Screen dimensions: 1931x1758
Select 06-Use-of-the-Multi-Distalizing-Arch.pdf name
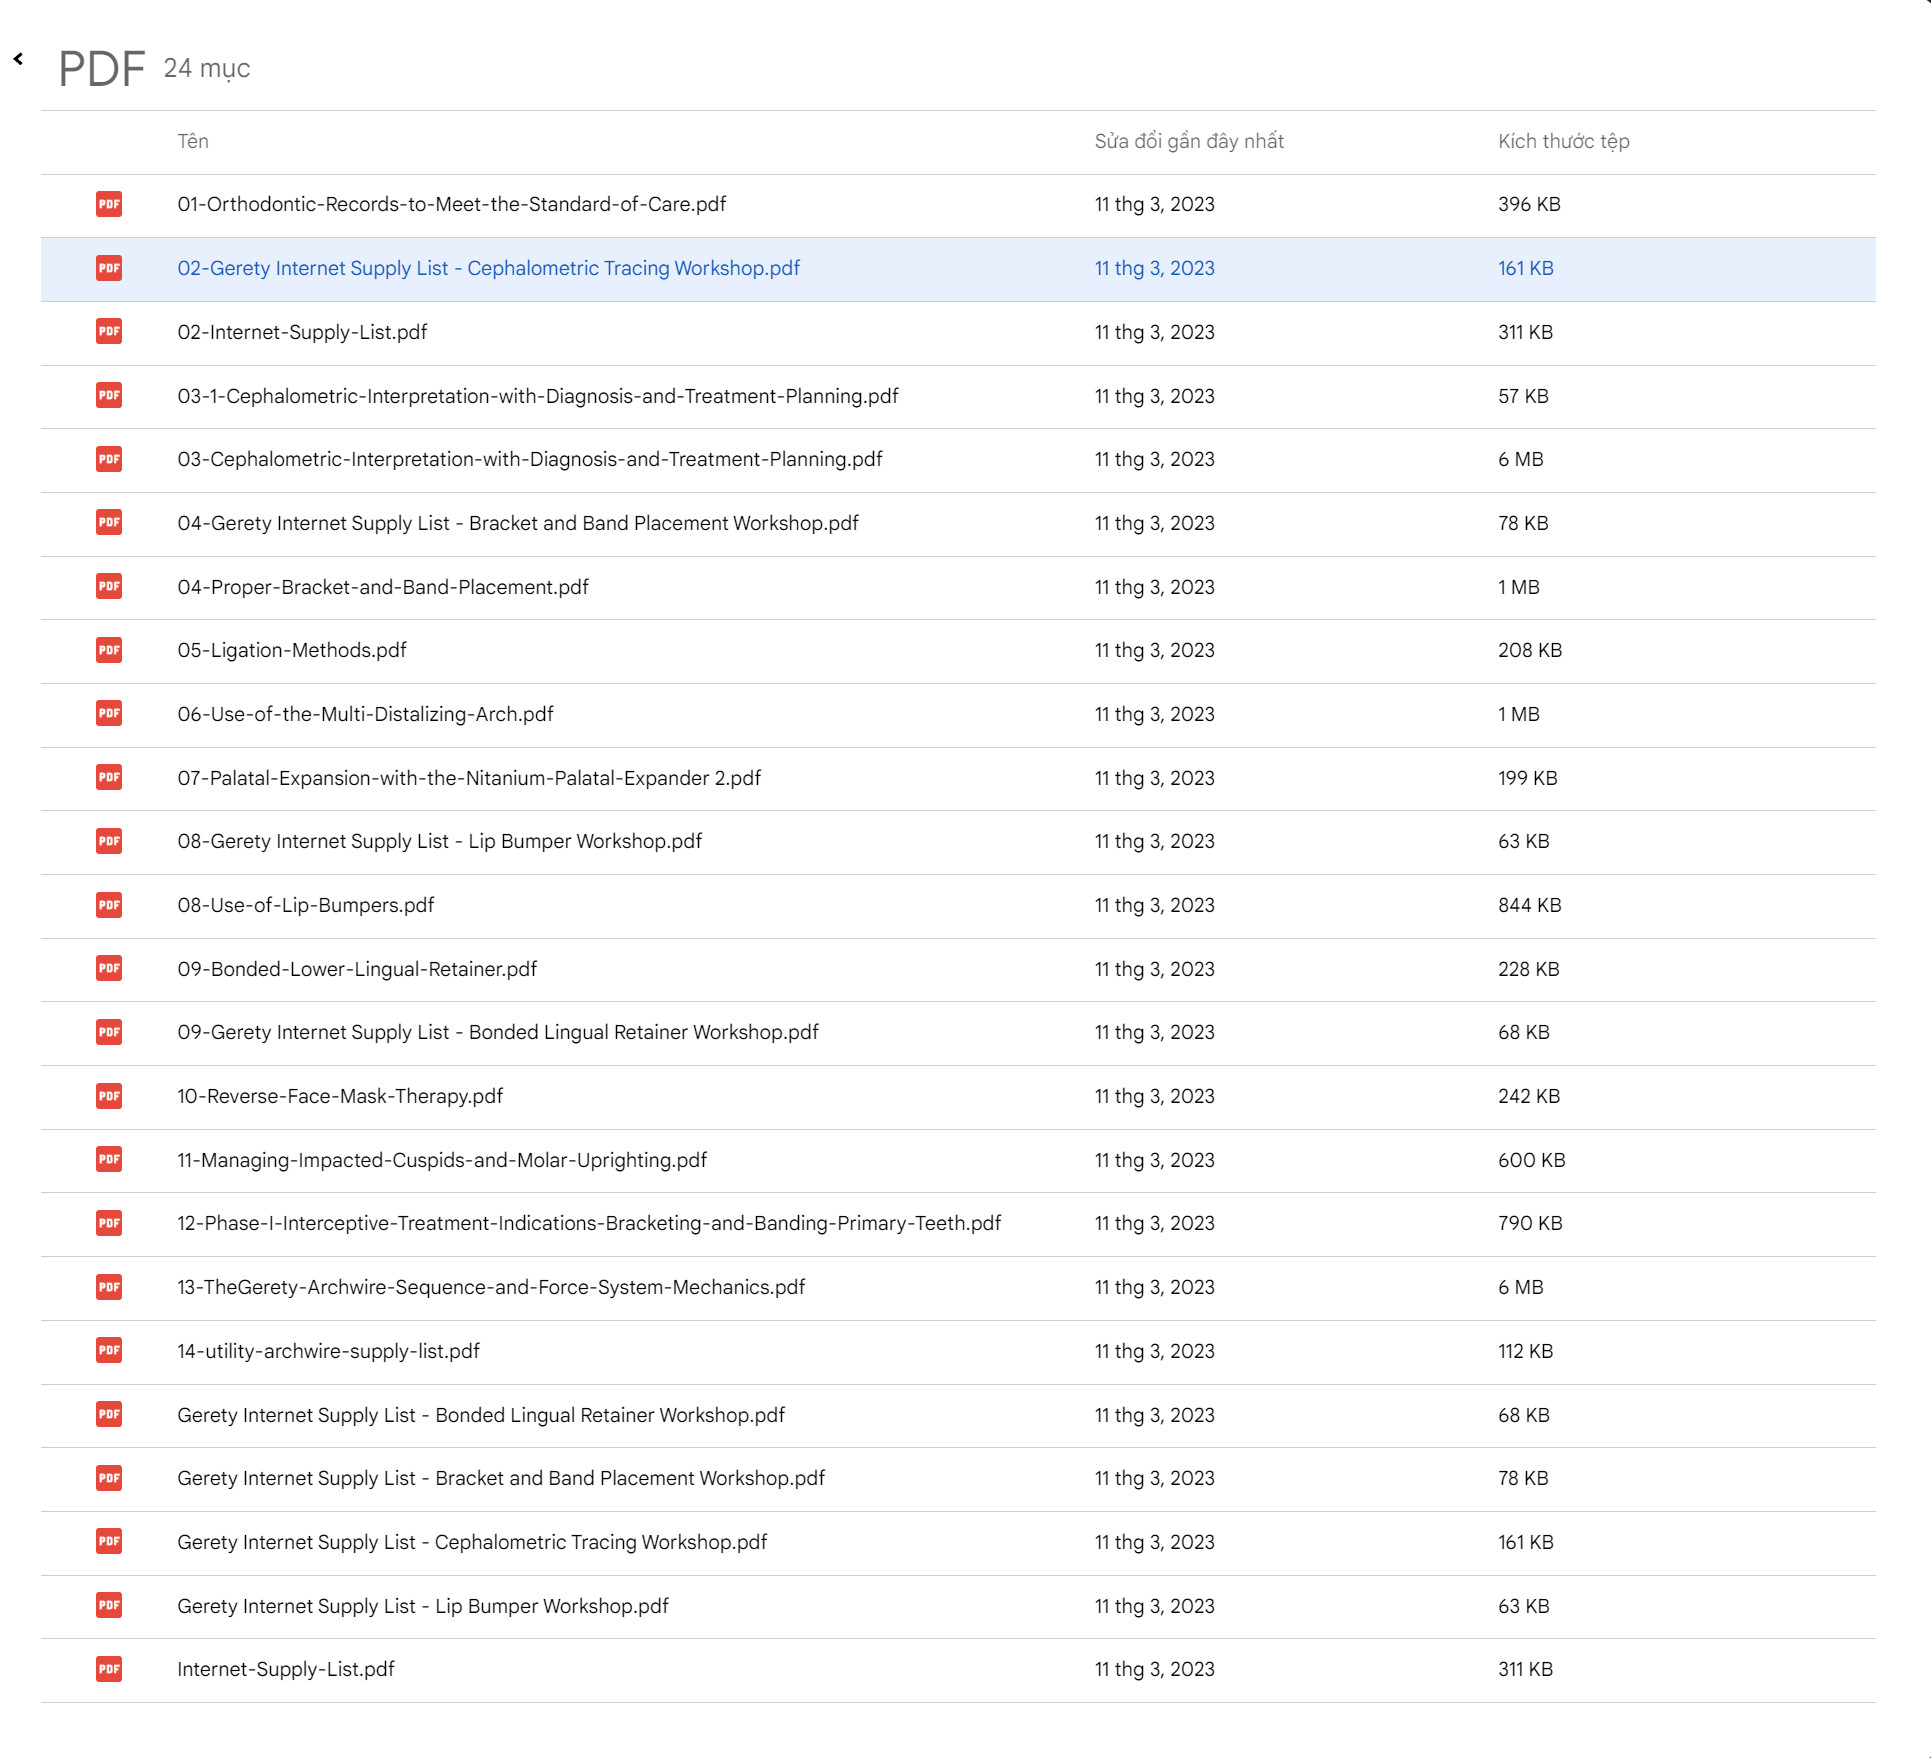(x=365, y=714)
